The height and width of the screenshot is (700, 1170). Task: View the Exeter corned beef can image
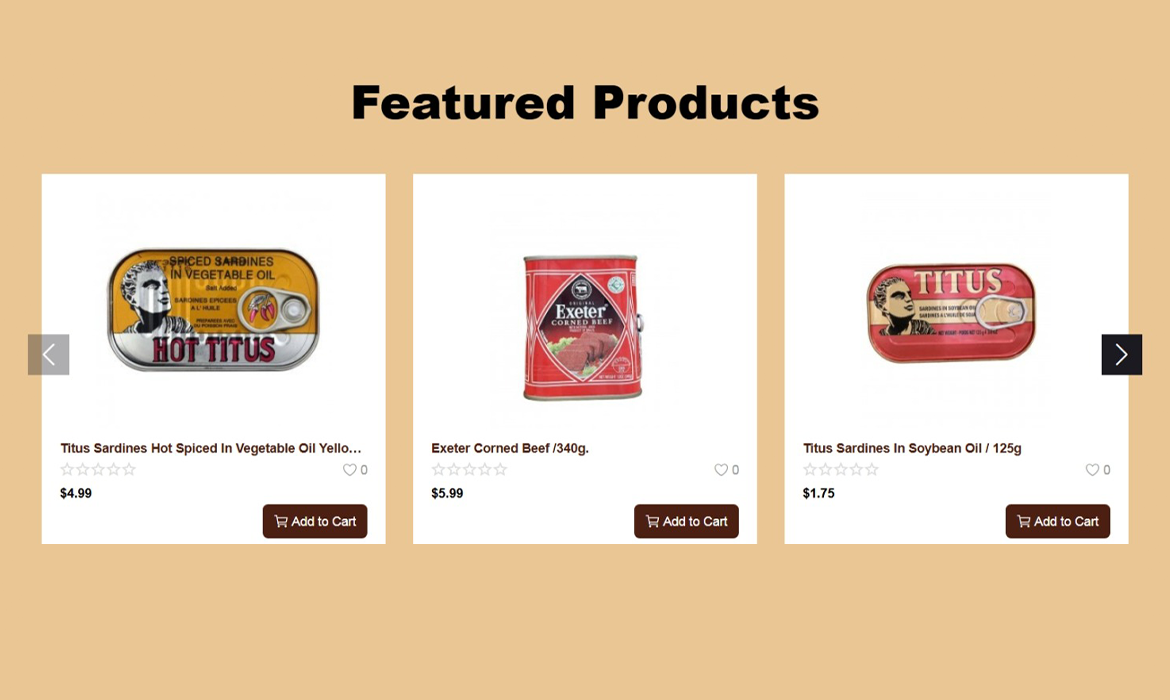point(583,328)
